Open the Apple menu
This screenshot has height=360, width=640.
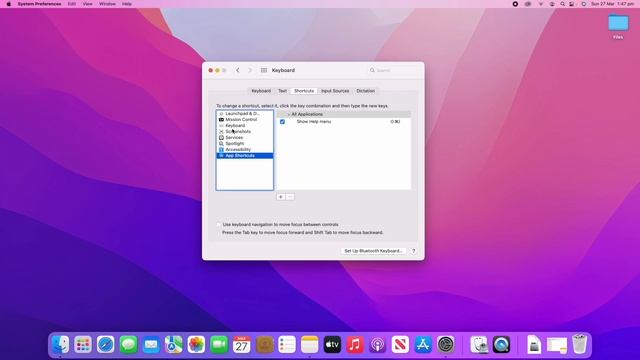point(9,4)
